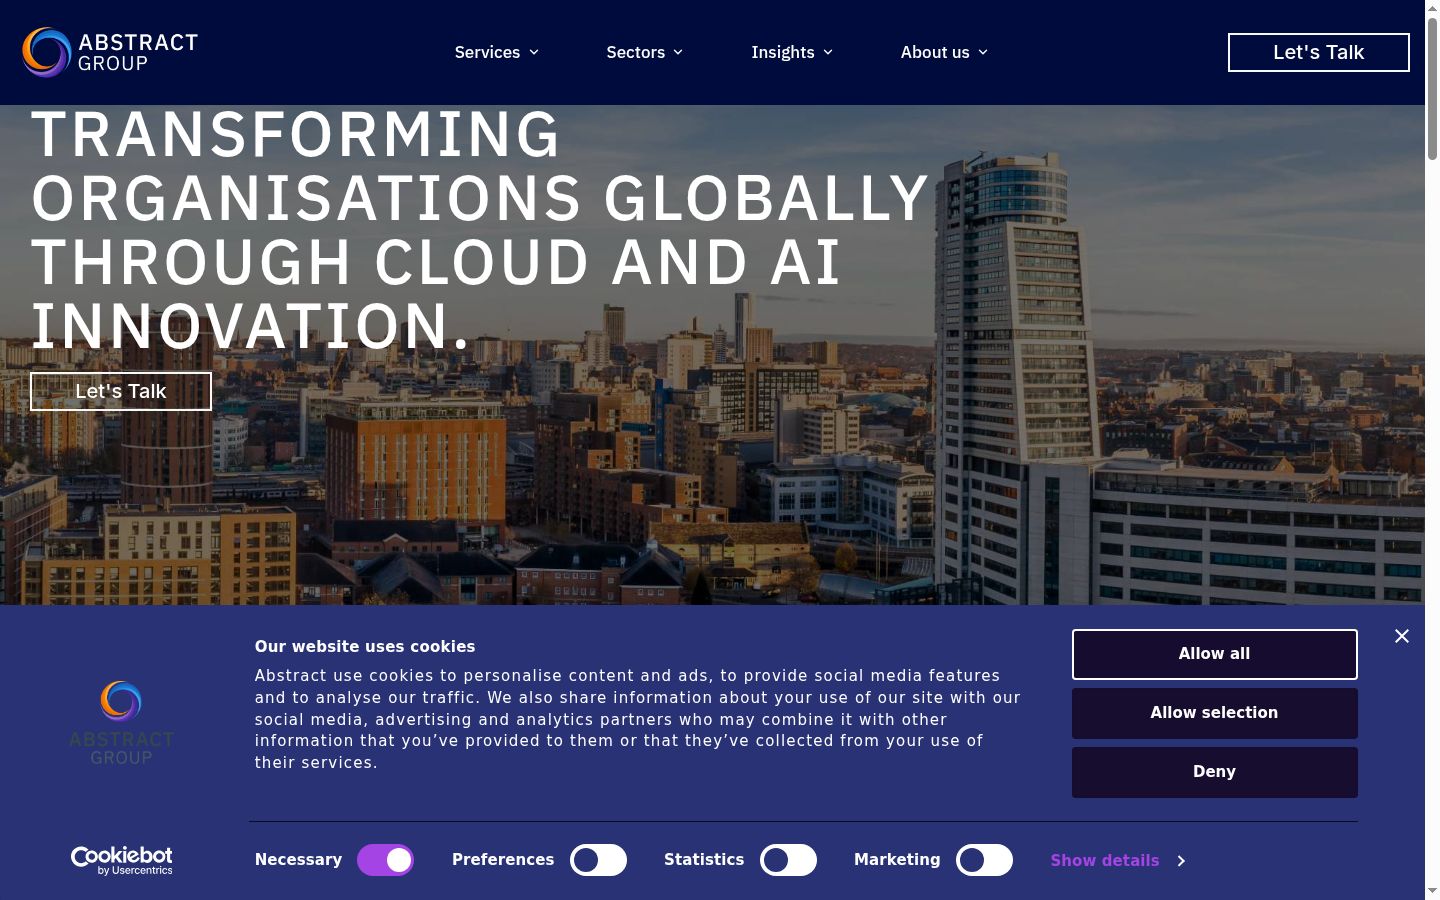Enable the Preferences cookies switch
1440x900 pixels.
(x=598, y=860)
